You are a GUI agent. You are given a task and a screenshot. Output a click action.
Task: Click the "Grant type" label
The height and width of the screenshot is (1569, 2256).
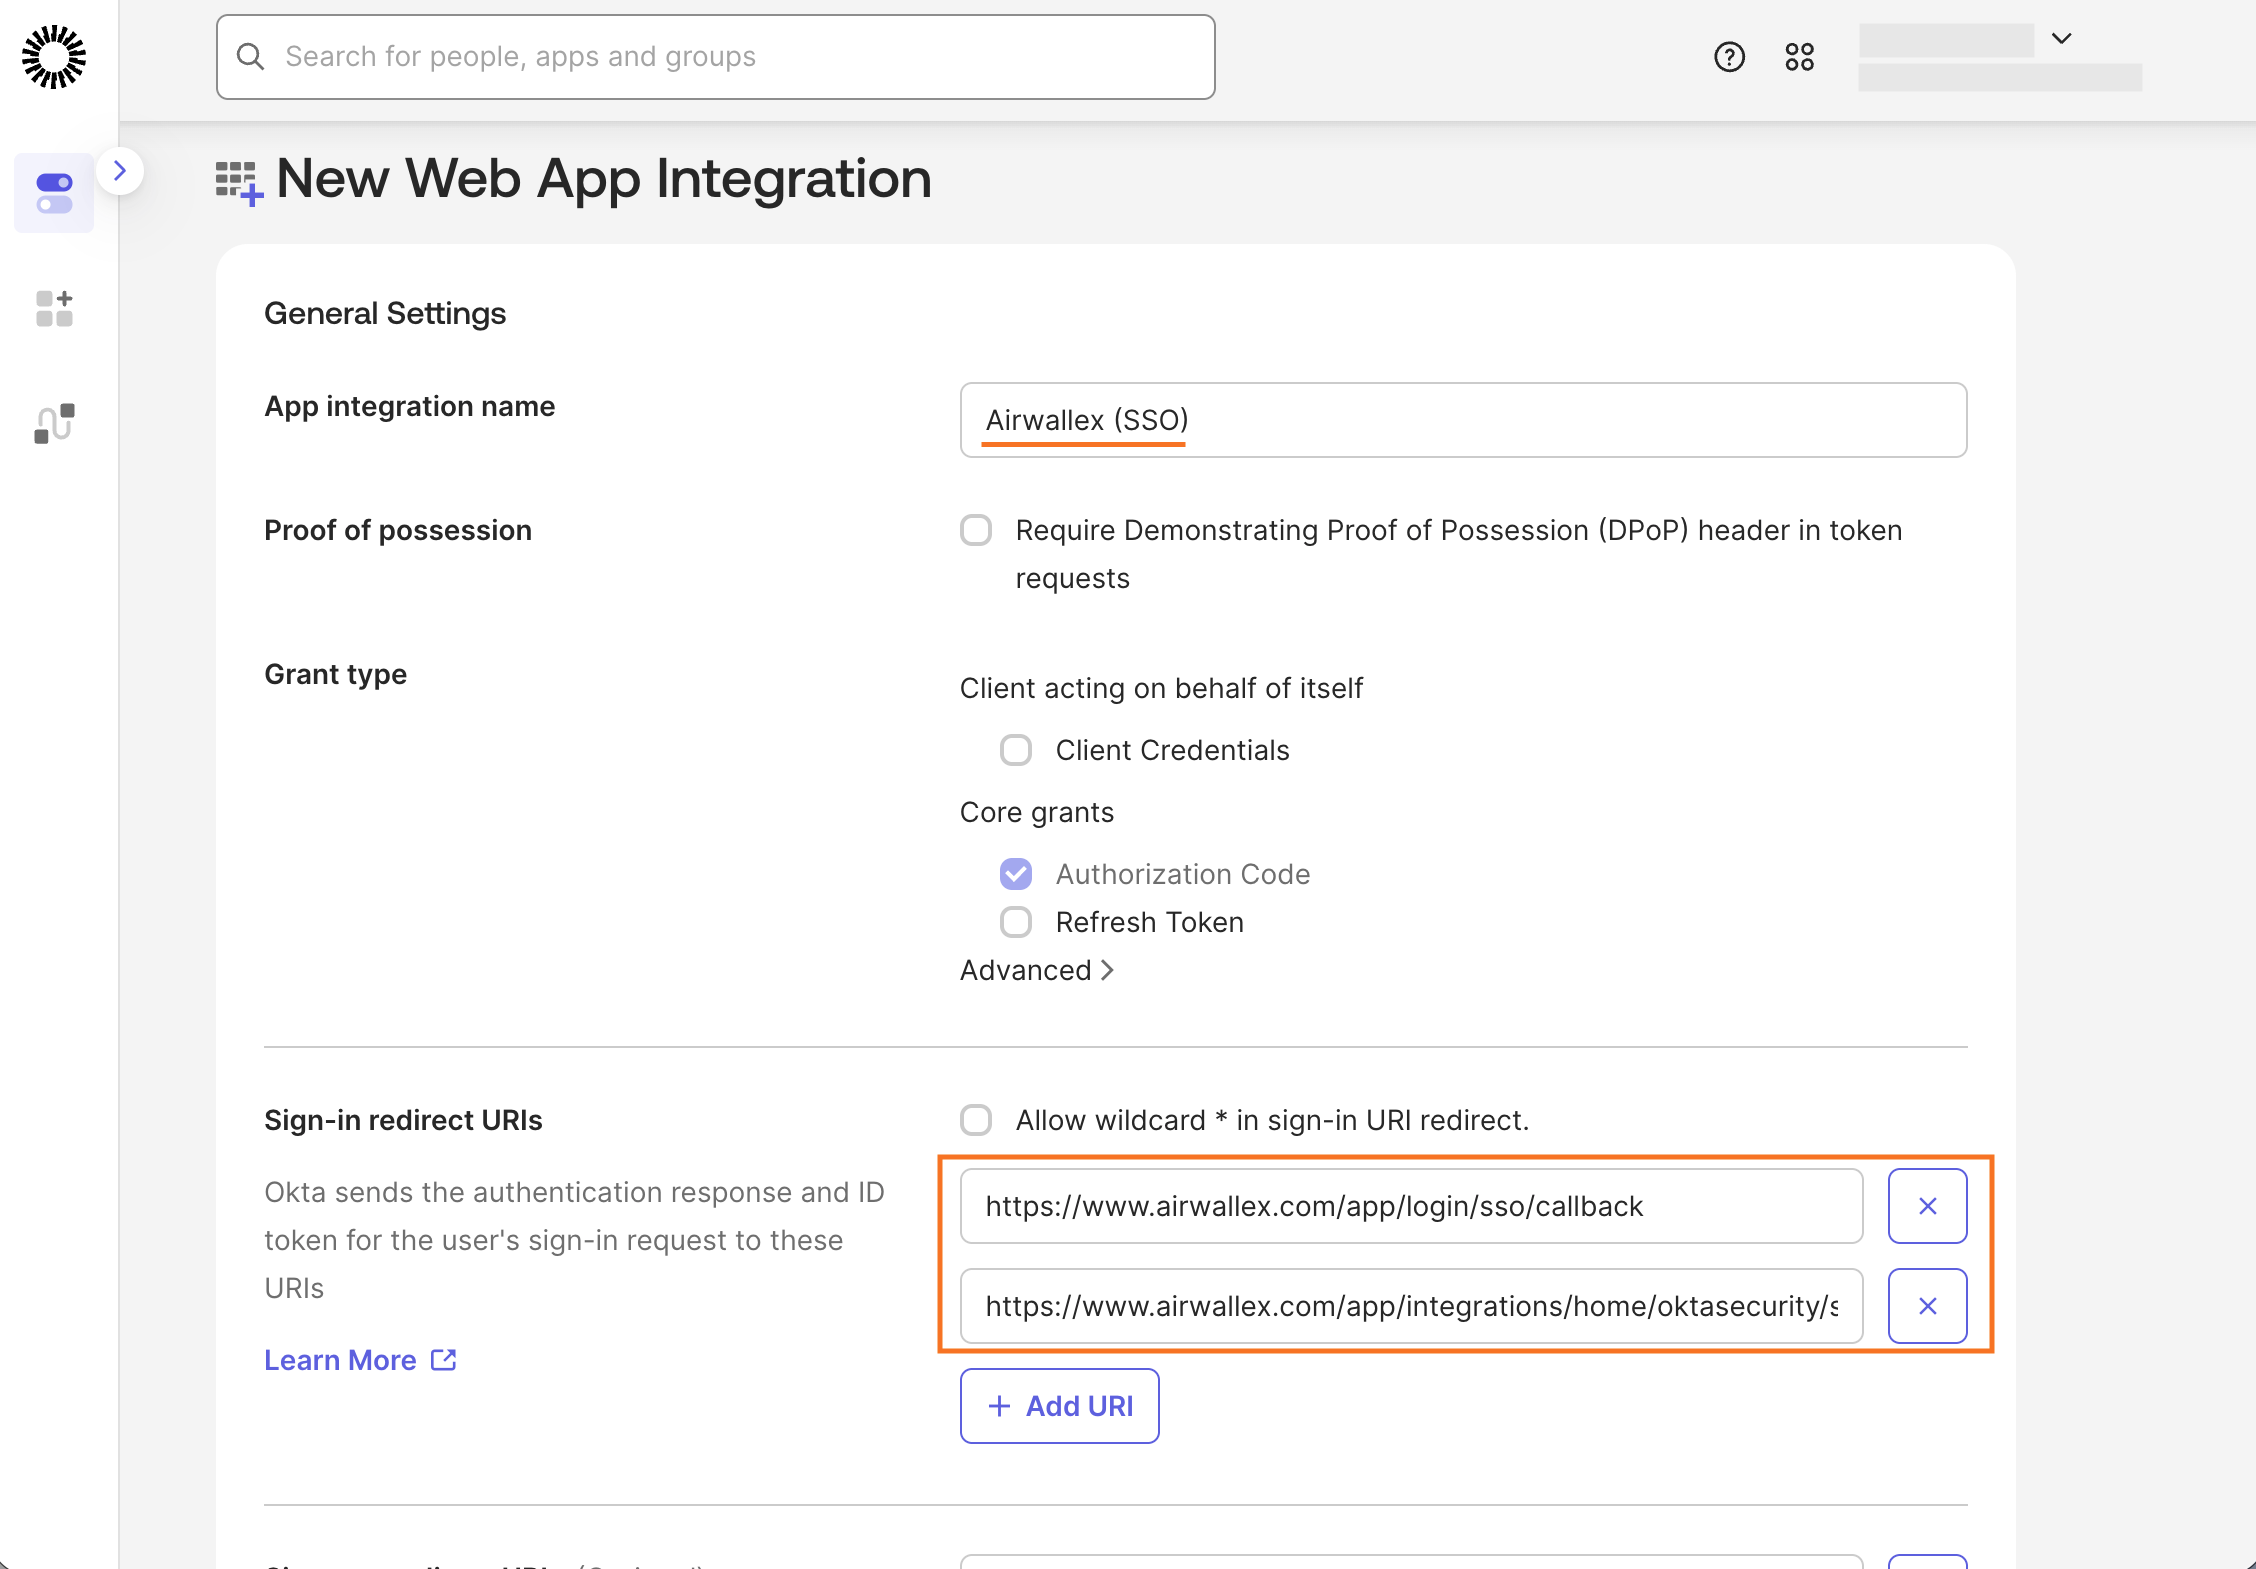[x=335, y=675]
